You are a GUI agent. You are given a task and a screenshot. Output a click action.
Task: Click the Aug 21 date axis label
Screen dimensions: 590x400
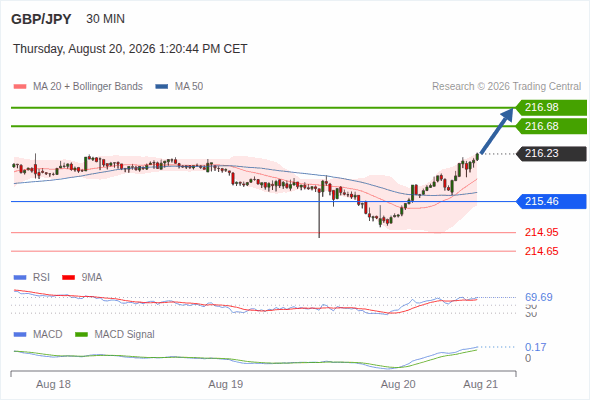tap(481, 384)
